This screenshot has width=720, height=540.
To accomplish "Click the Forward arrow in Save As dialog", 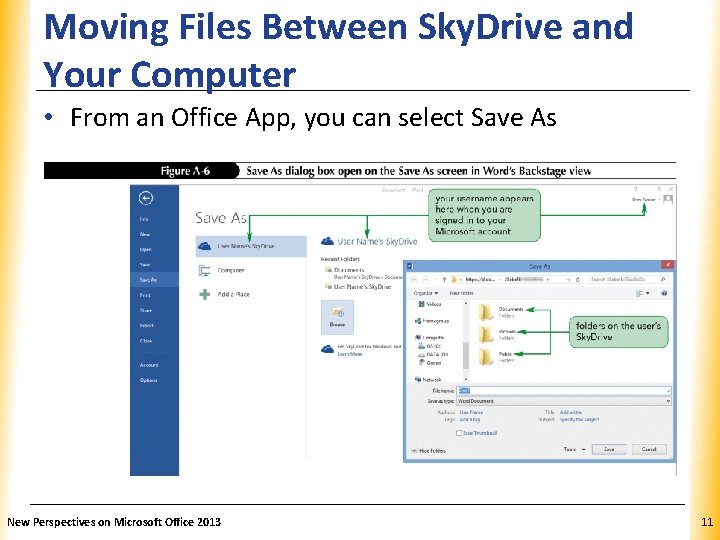I will pyautogui.click(x=425, y=279).
